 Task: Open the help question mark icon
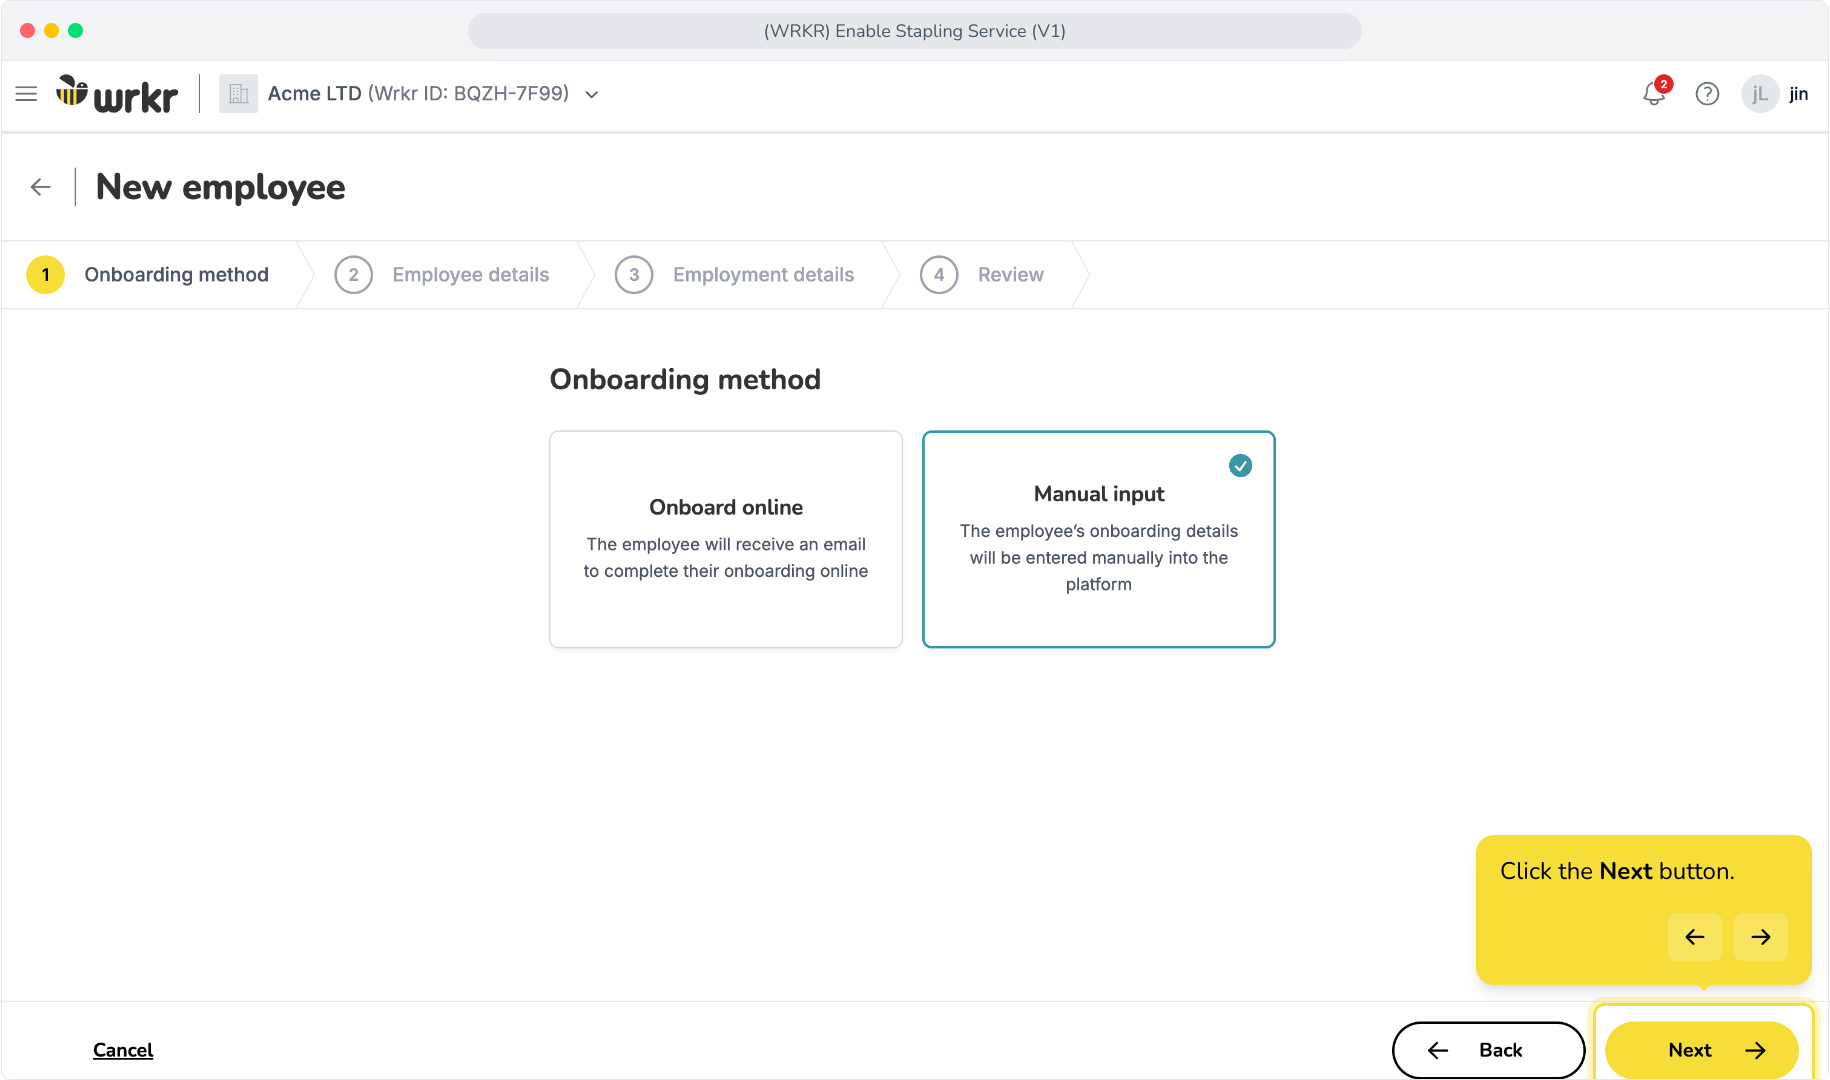click(1707, 94)
